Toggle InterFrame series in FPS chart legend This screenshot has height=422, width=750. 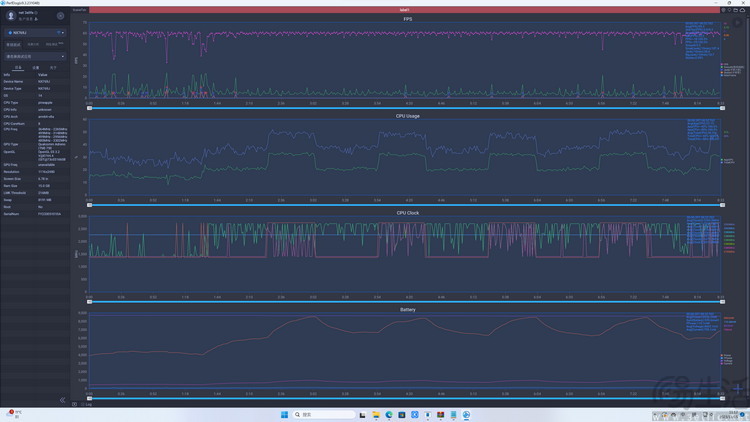pos(729,76)
